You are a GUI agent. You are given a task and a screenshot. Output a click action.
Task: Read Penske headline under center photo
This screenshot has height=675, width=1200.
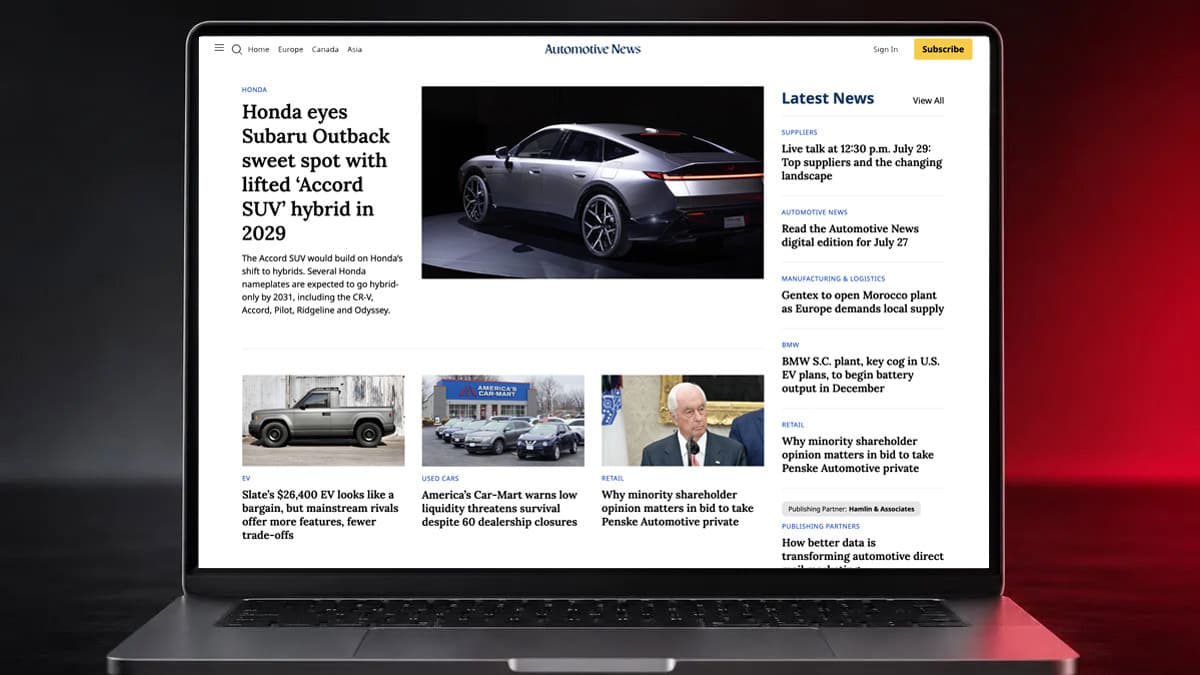tap(677, 508)
